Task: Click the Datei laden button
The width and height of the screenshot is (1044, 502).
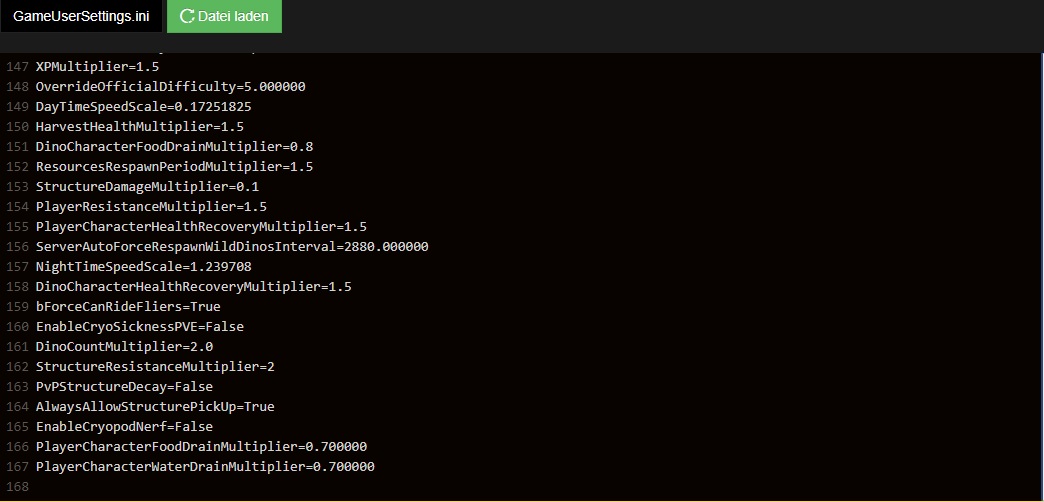Action: (224, 16)
